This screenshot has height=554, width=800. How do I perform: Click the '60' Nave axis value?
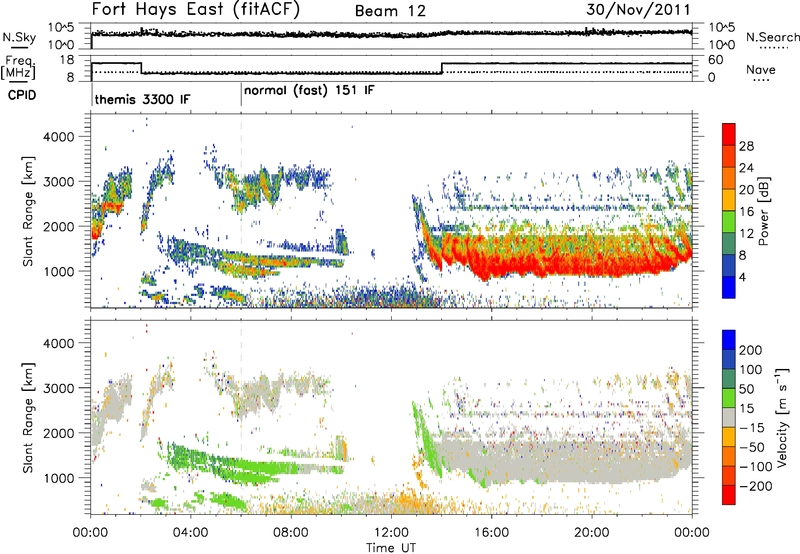point(716,60)
